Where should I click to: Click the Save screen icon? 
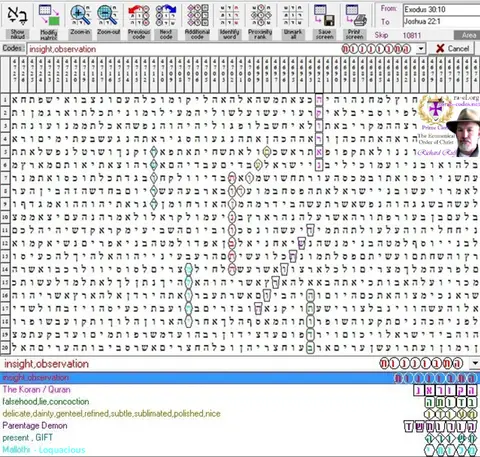[x=324, y=16]
